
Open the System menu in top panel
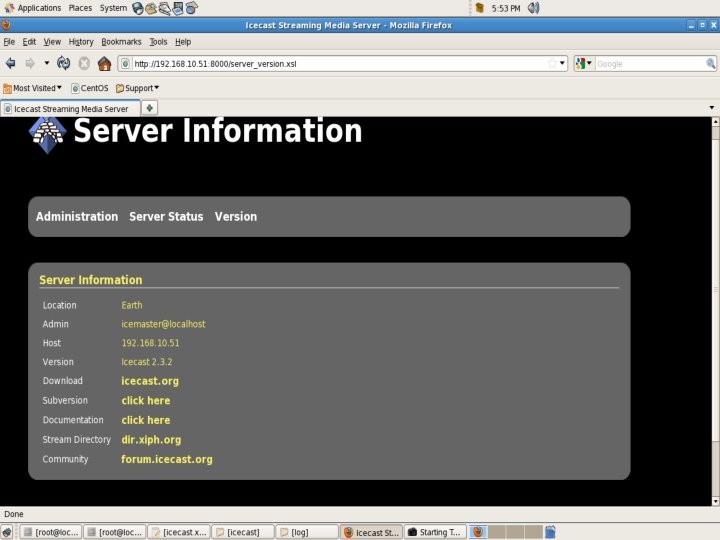[113, 8]
